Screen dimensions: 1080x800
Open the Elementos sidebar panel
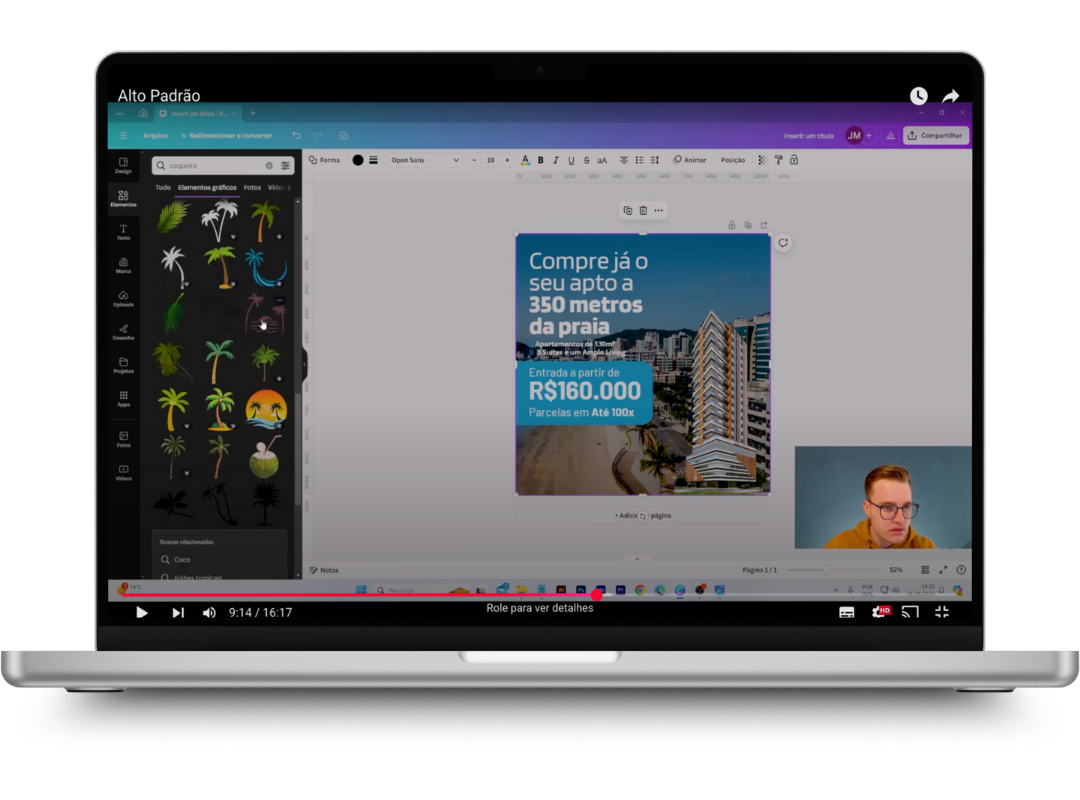(123, 198)
